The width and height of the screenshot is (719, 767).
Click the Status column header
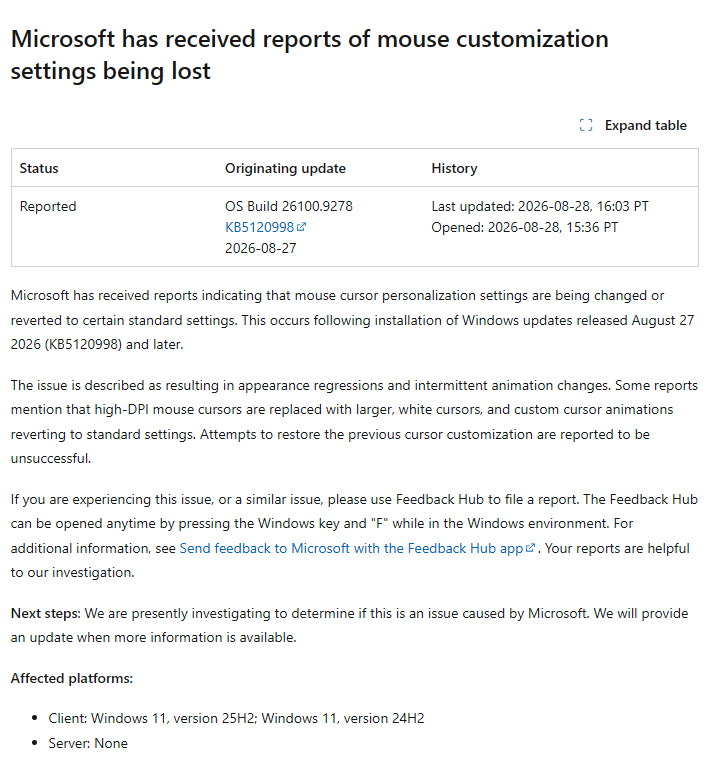[x=39, y=168]
